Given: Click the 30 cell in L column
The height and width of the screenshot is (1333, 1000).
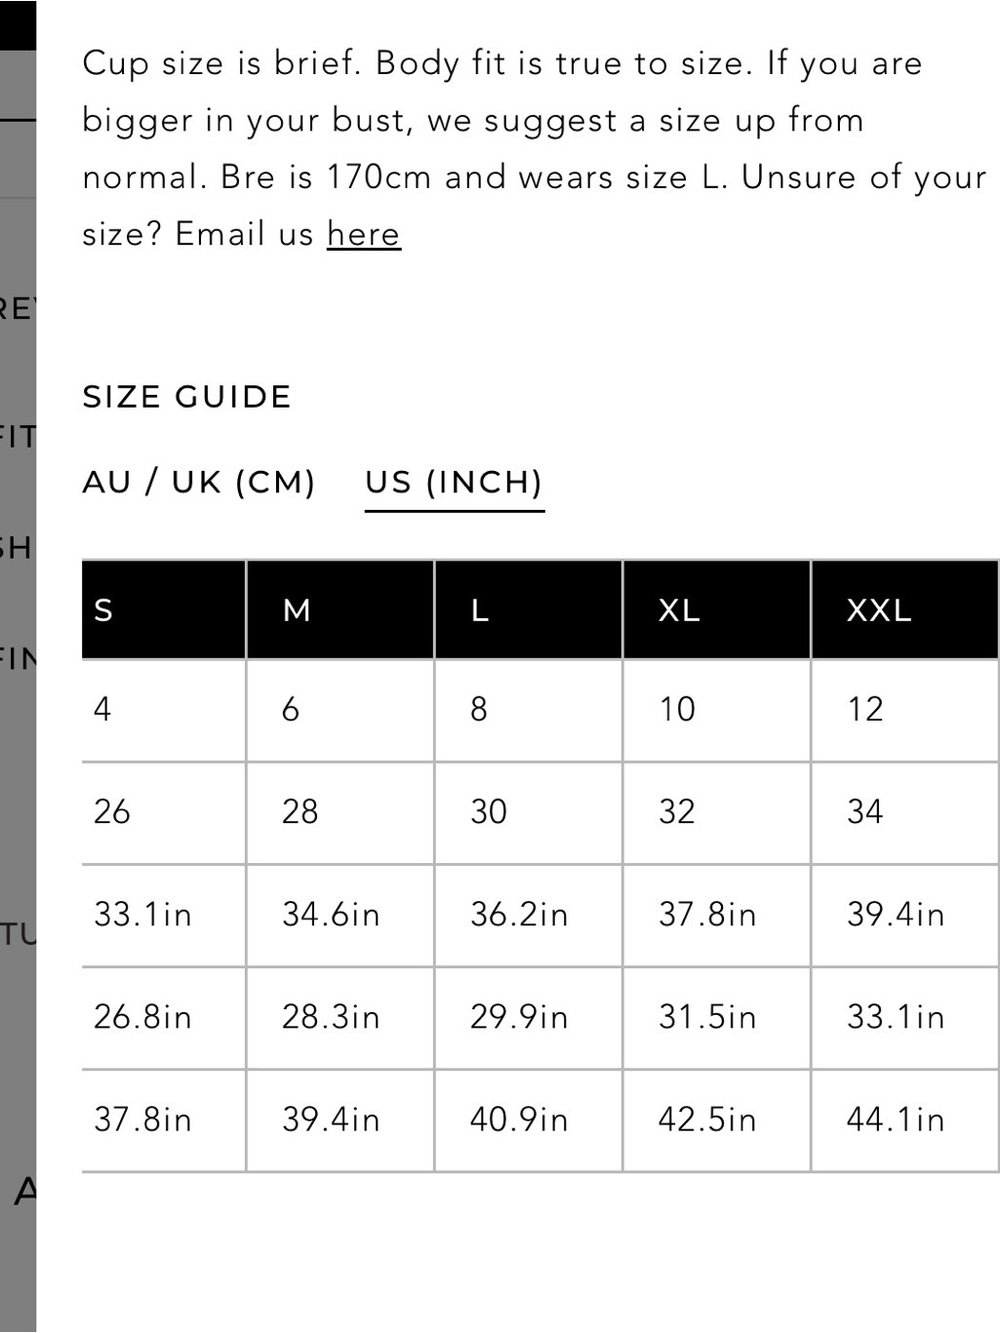Looking at the screenshot, I should tap(528, 812).
